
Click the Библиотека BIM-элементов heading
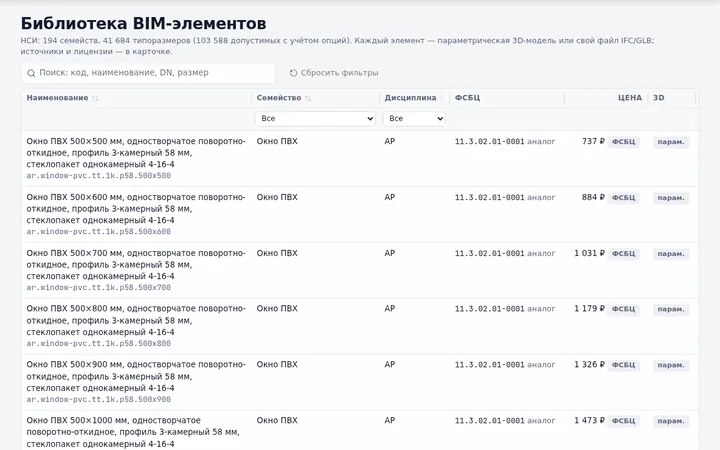(x=143, y=23)
